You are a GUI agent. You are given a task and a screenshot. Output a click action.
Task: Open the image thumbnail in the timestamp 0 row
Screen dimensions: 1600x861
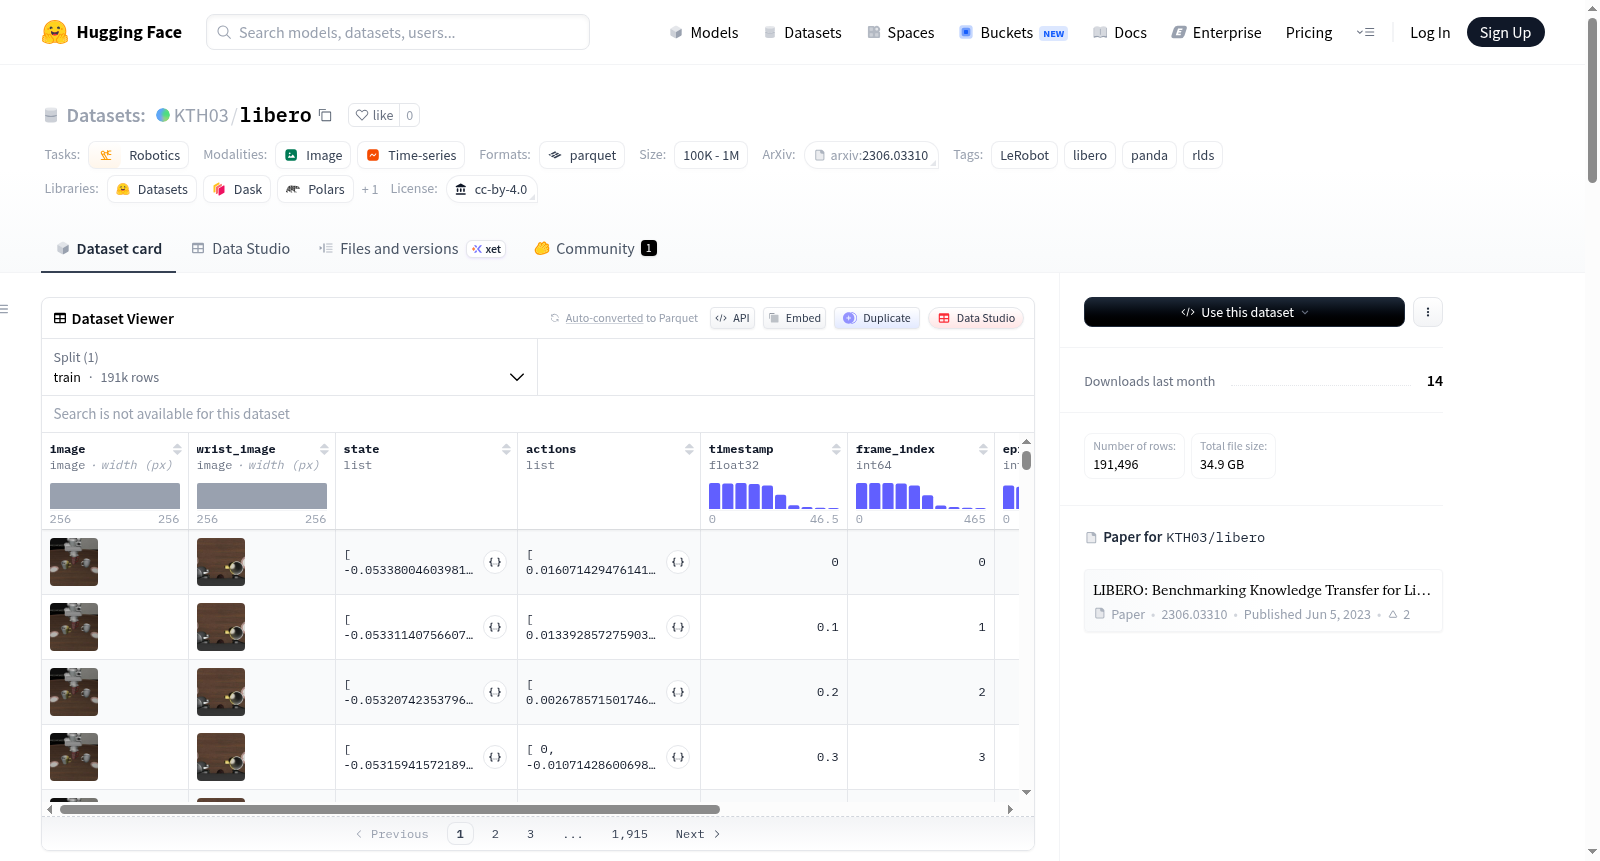[74, 562]
